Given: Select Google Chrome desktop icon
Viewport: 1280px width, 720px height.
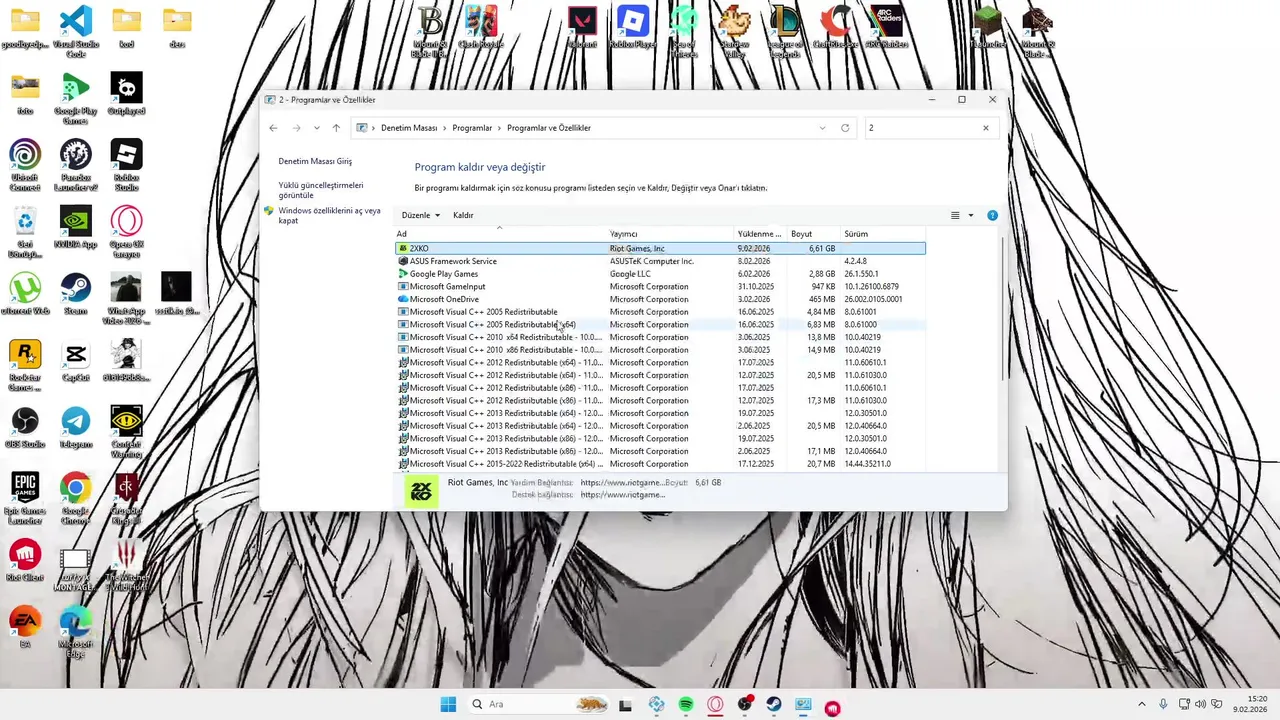Looking at the screenshot, I should coord(76,499).
